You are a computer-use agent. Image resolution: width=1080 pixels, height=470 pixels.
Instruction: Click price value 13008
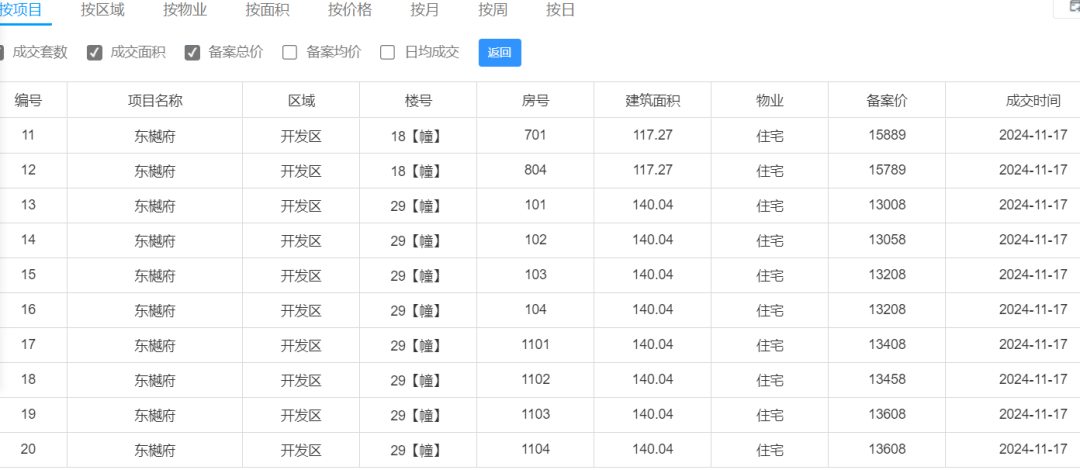[x=887, y=205]
